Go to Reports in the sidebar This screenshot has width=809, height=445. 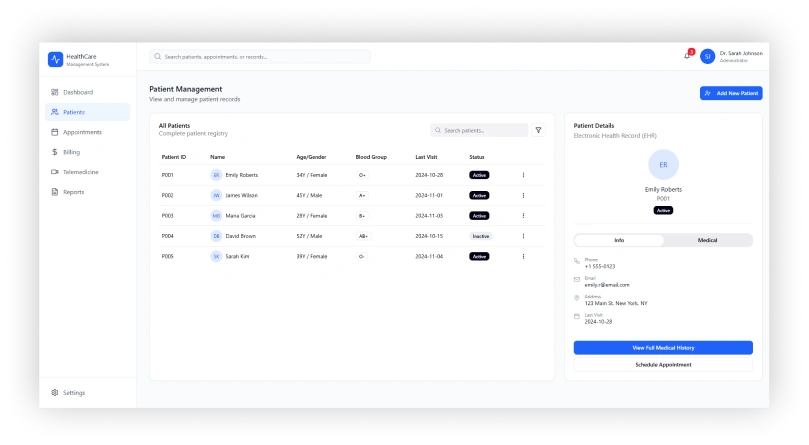coord(73,192)
